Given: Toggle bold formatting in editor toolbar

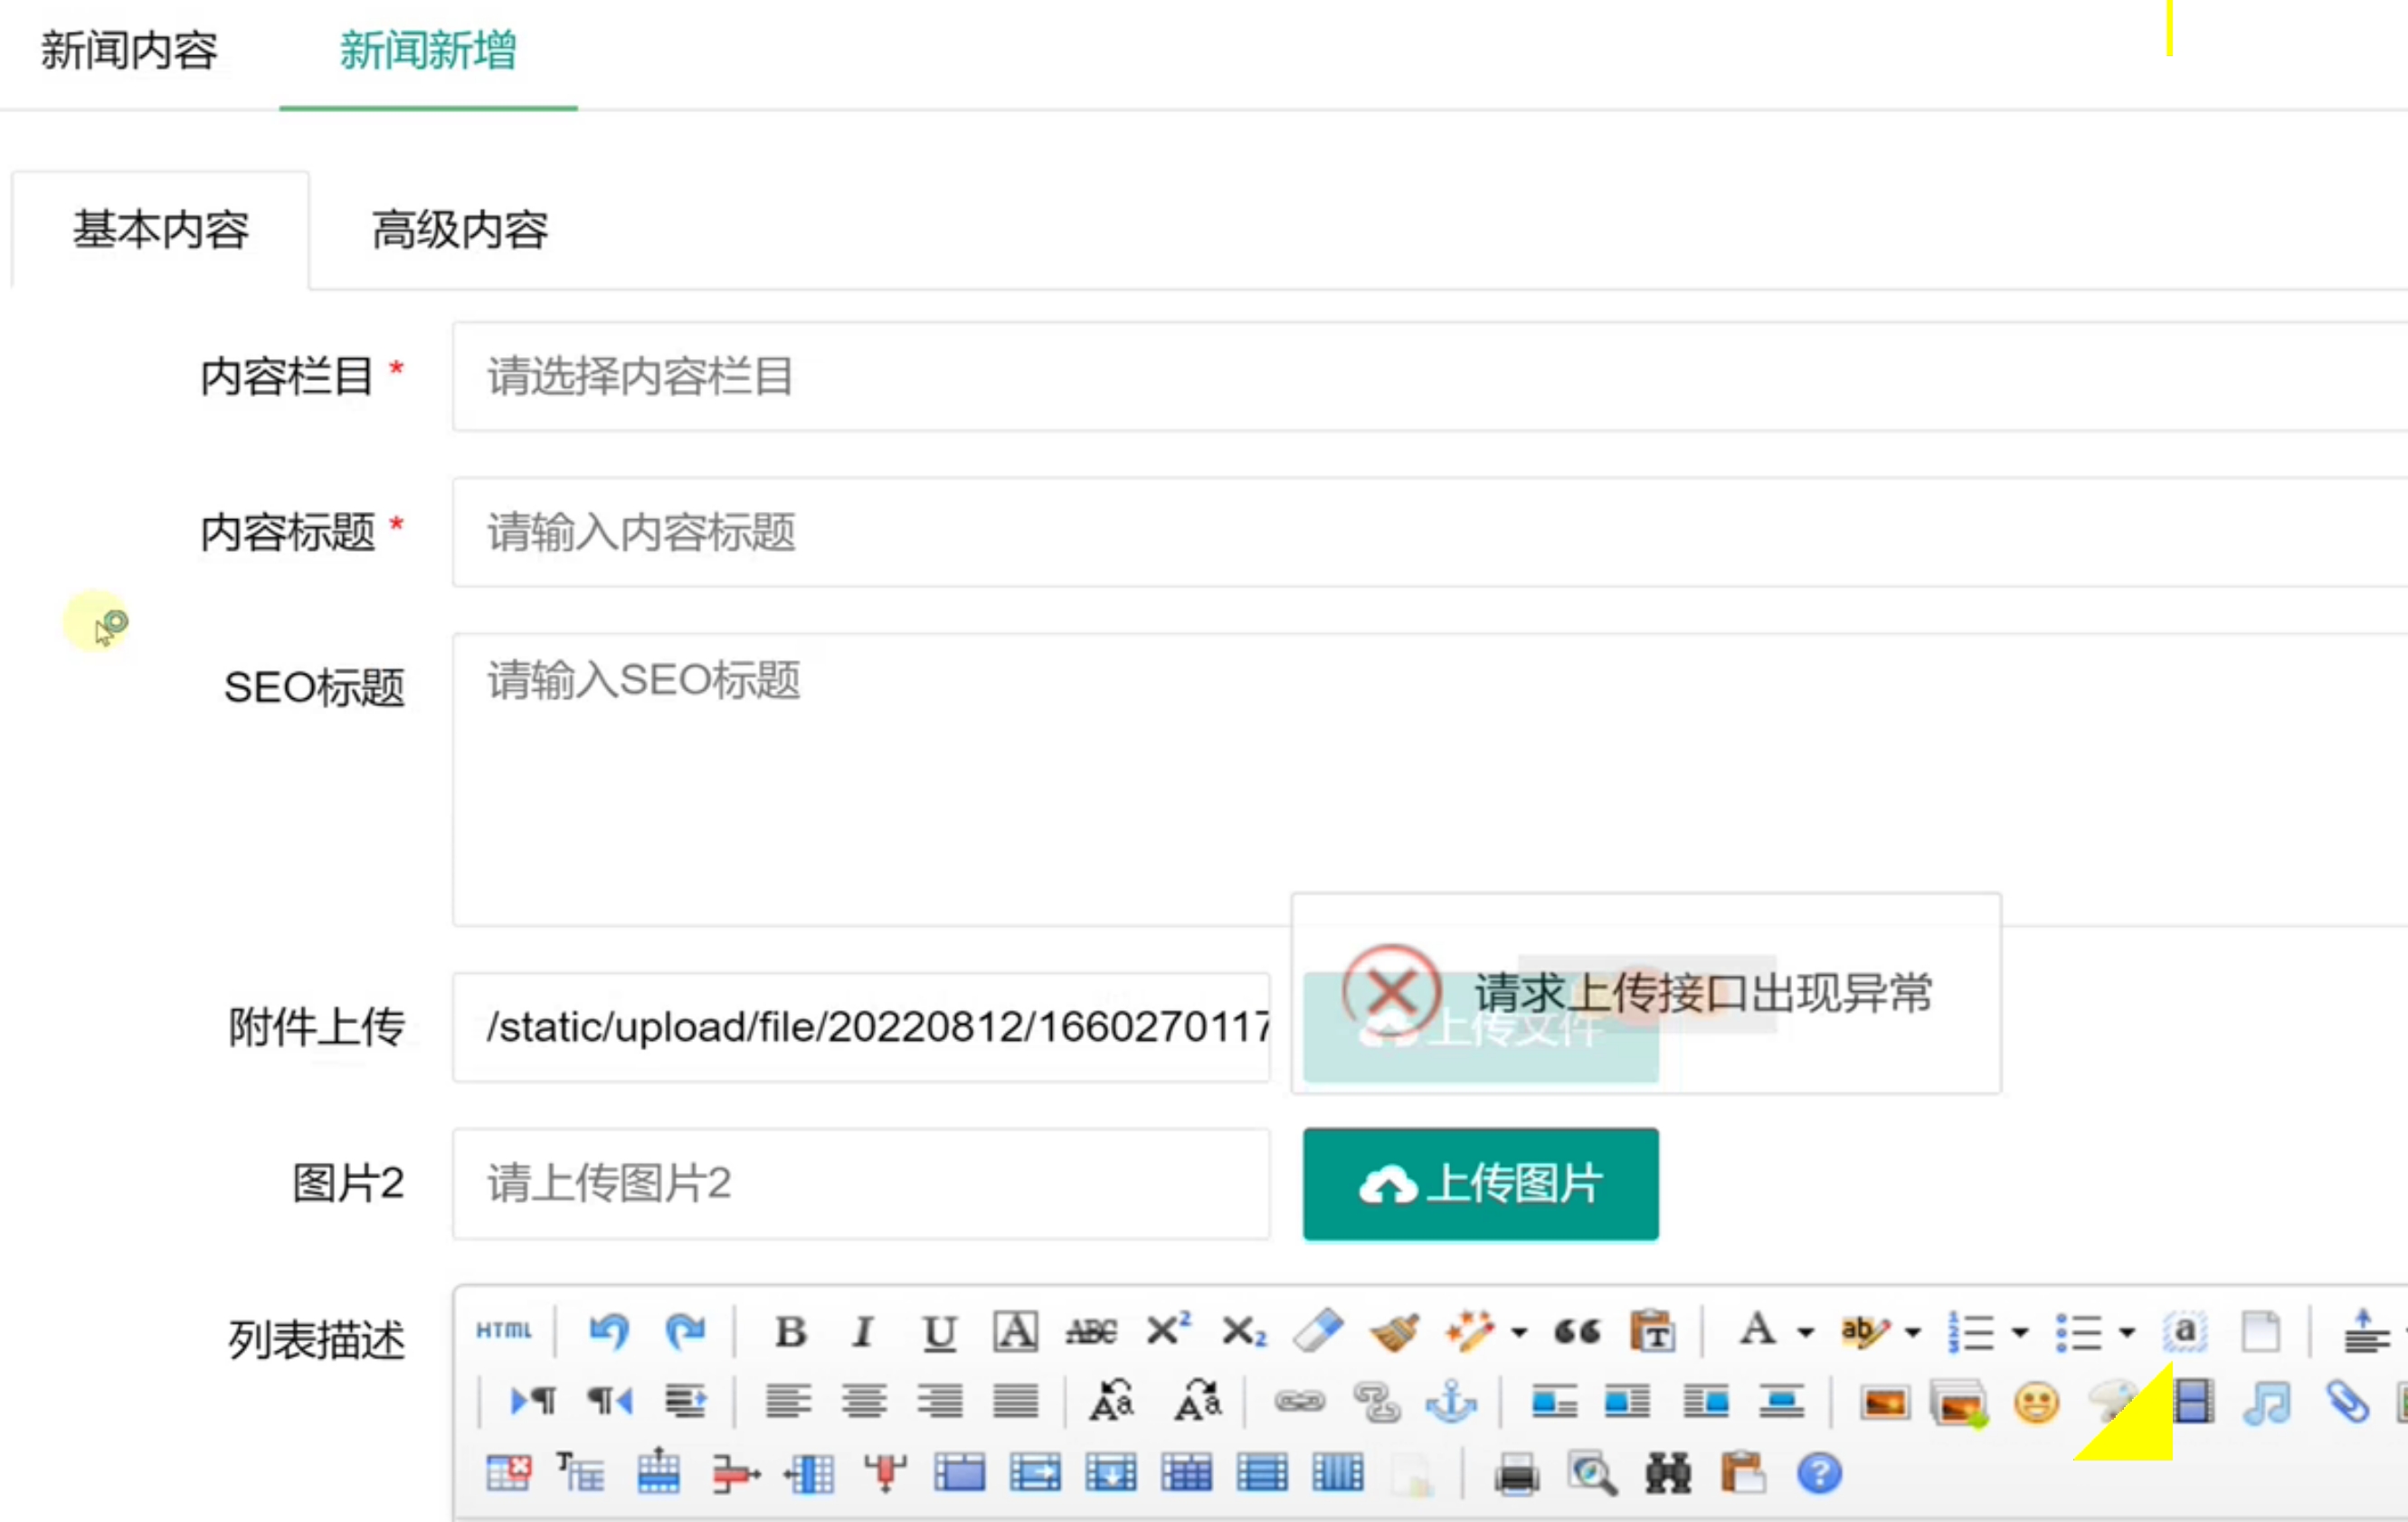Looking at the screenshot, I should pyautogui.click(x=790, y=1331).
